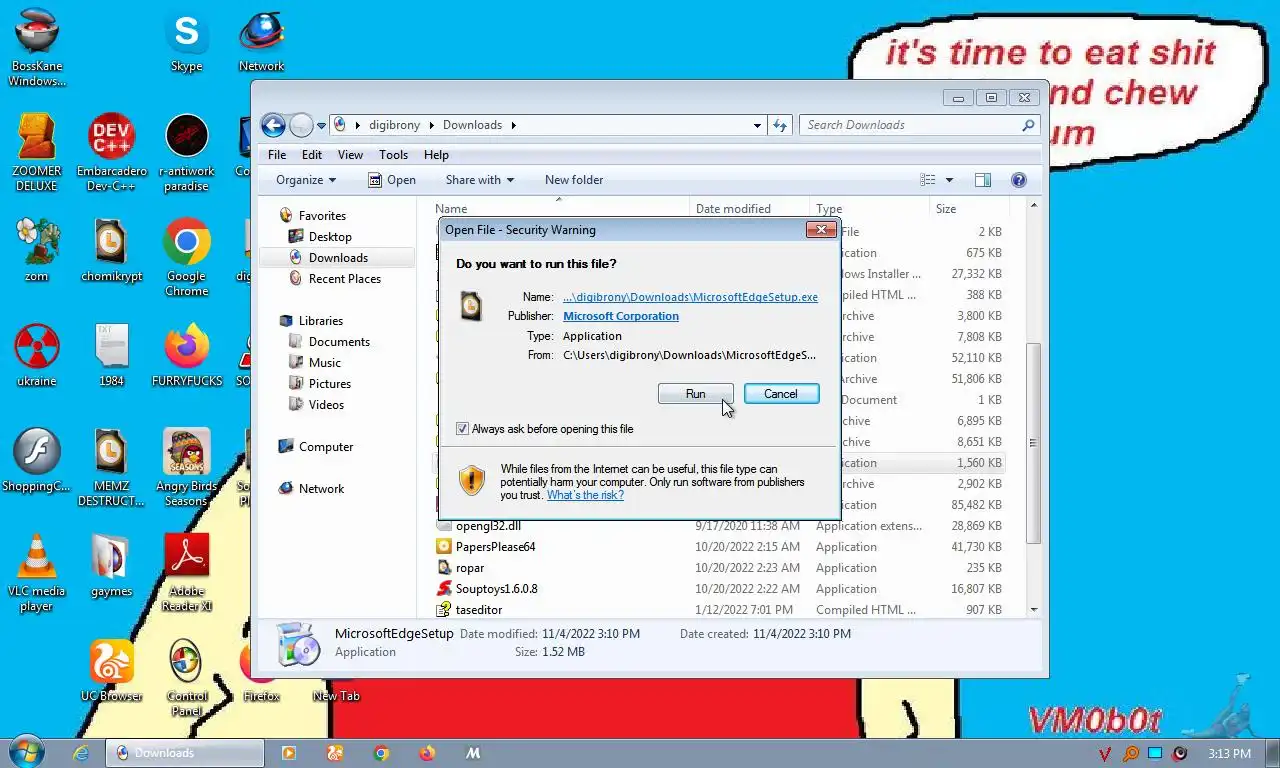The height and width of the screenshot is (768, 1280).
Task: Click Cancel in the Security Warning
Action: (x=781, y=394)
